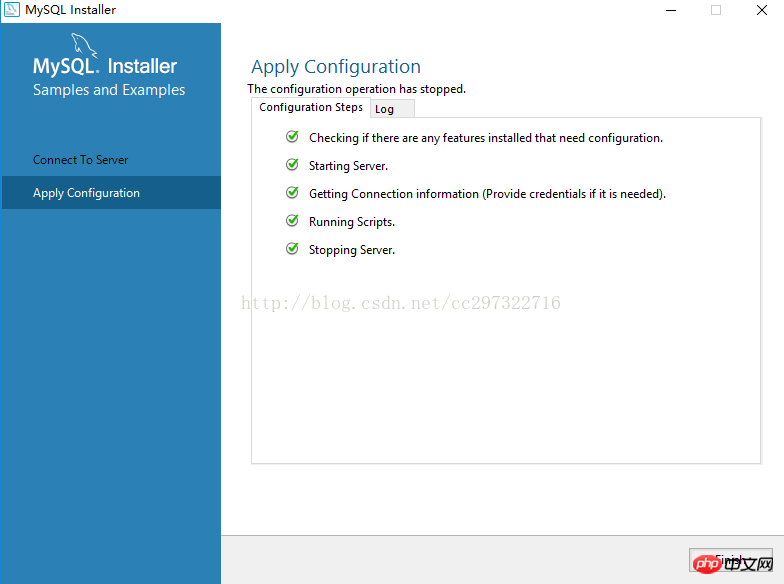Viewport: 784px width, 584px height.
Task: Click the green check beside Checking features step
Action: (292, 136)
